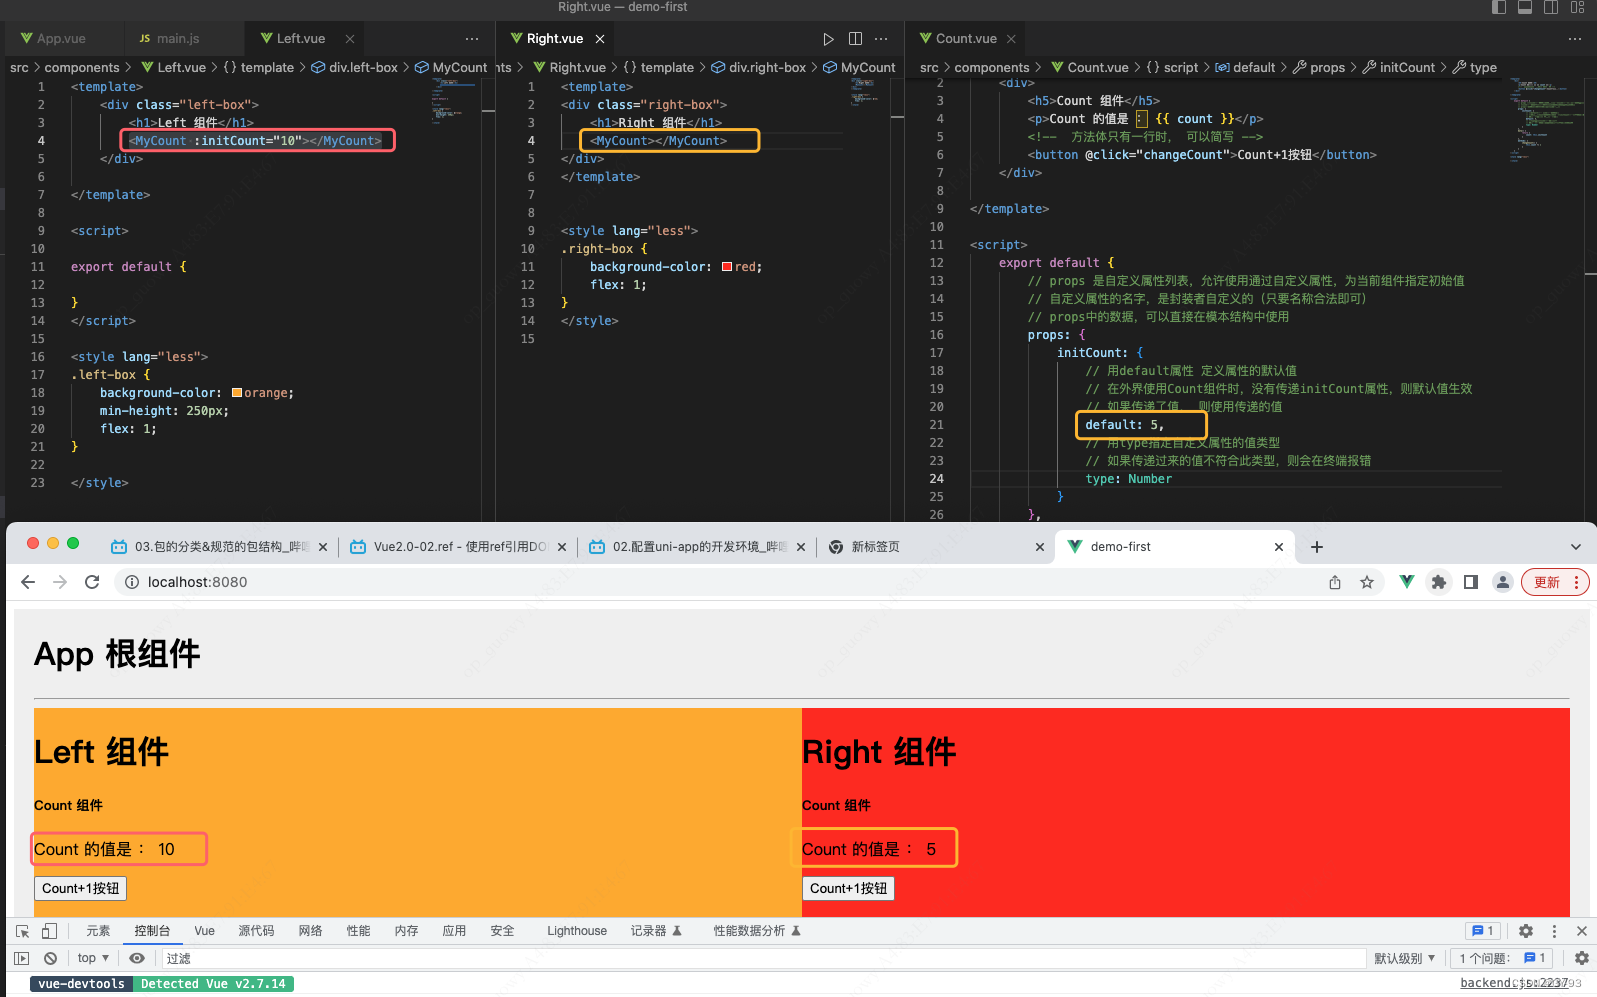Open the DevTools customize kebab menu
The height and width of the screenshot is (997, 1597).
(x=1554, y=931)
